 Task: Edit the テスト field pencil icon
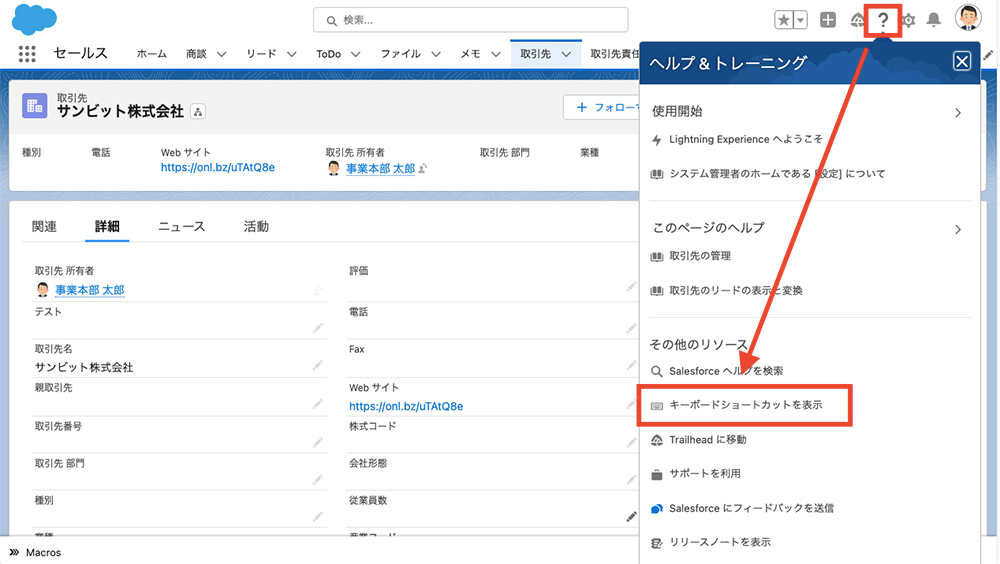pyautogui.click(x=318, y=328)
